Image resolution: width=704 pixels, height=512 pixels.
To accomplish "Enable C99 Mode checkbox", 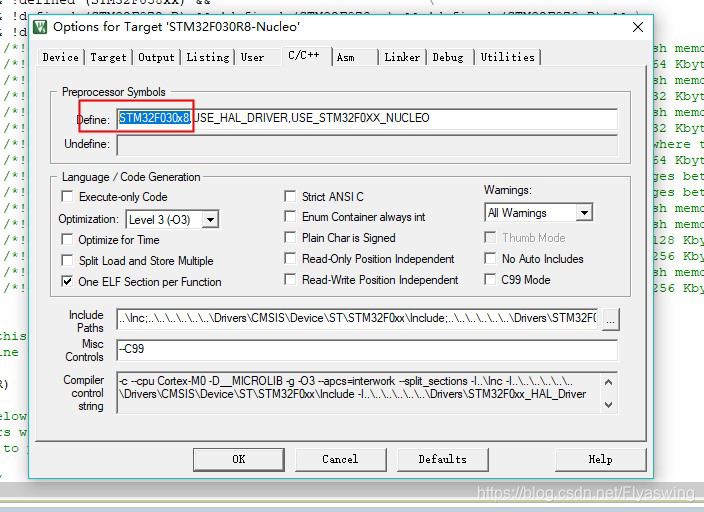I will point(490,279).
